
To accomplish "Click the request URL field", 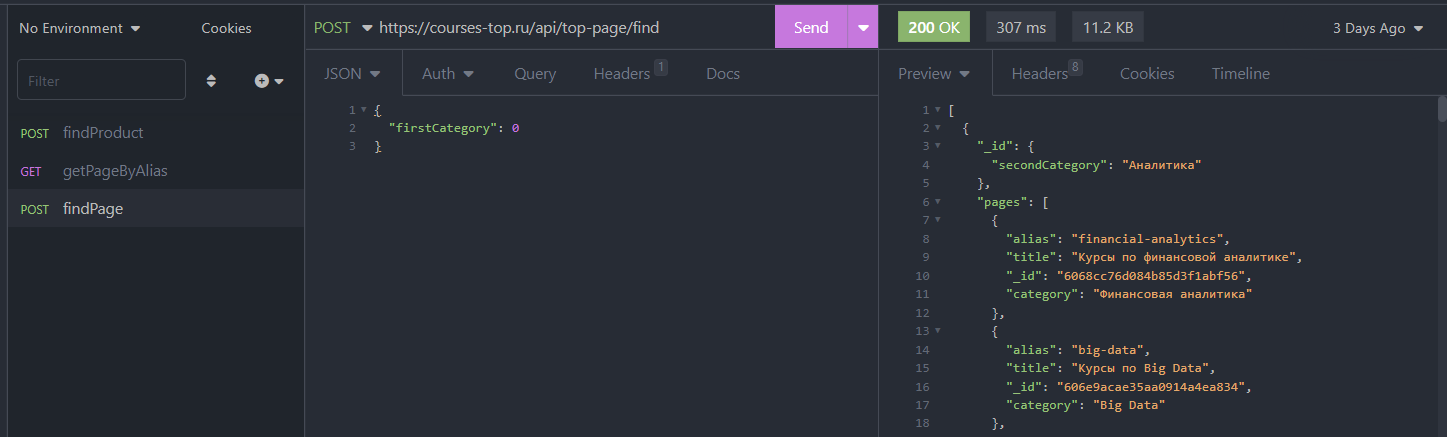I will [x=572, y=28].
